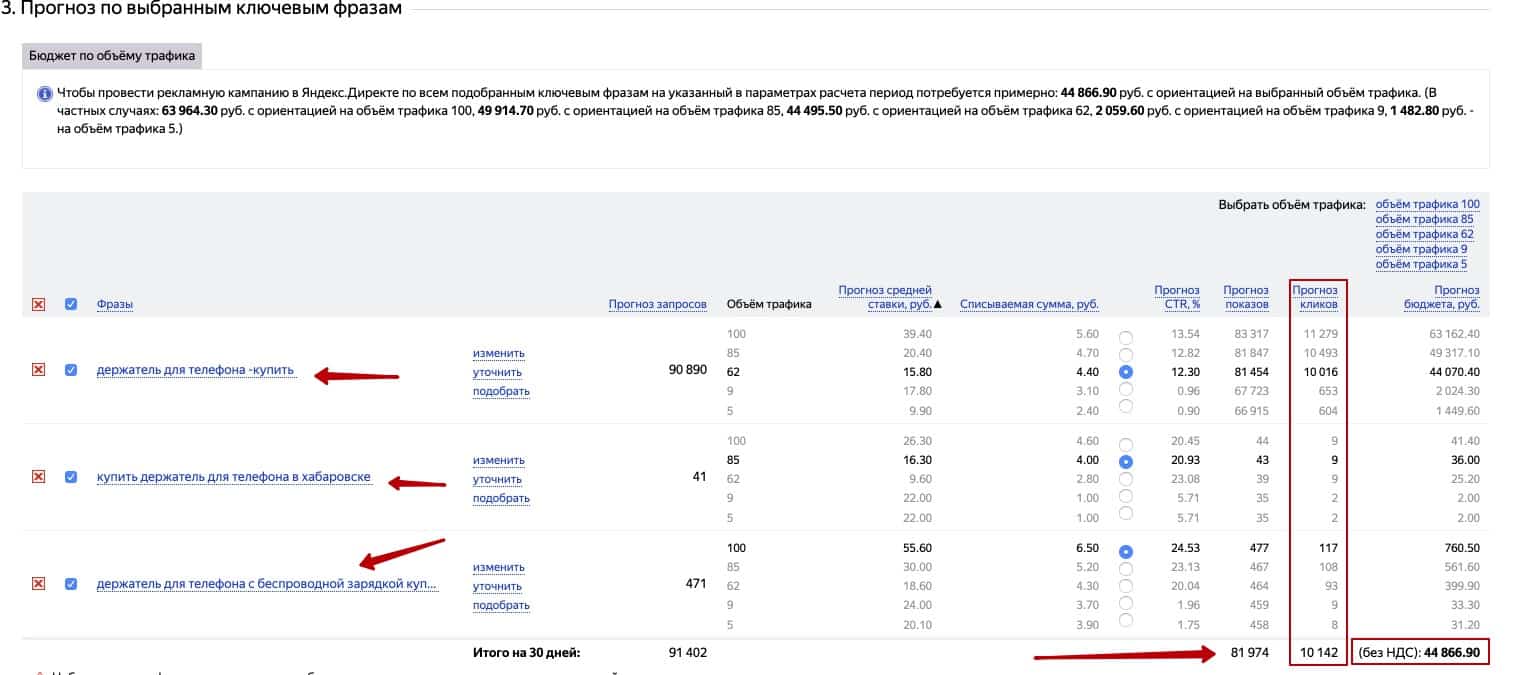Delete the 'купить держатель для телефона в хабаровске' row

click(39, 477)
